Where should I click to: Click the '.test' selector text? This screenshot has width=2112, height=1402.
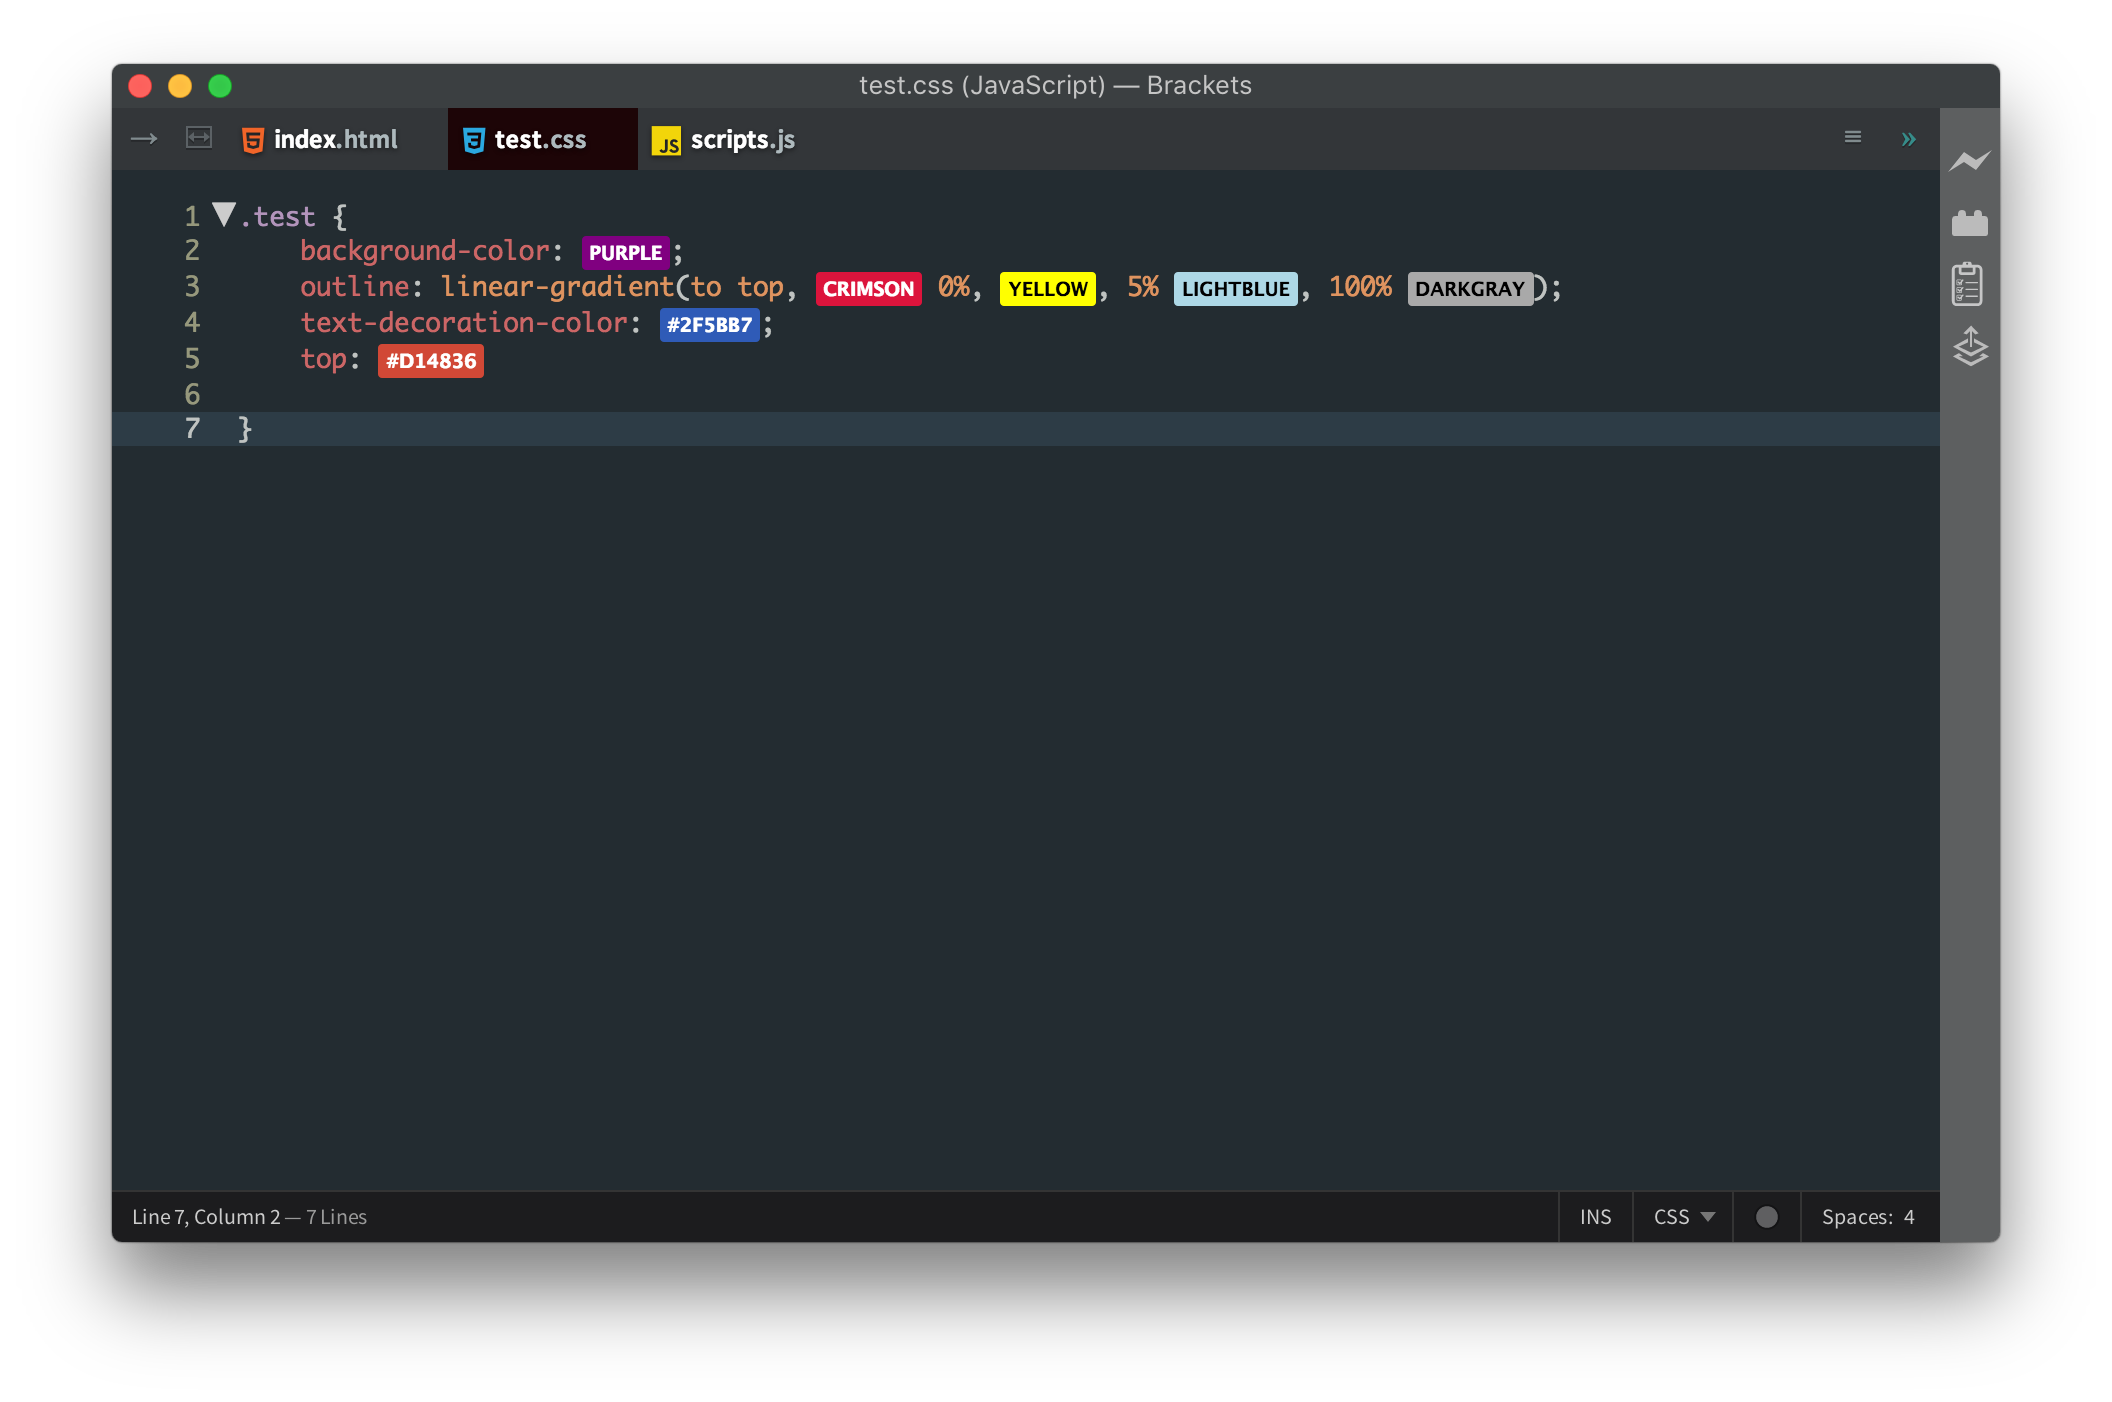point(277,216)
